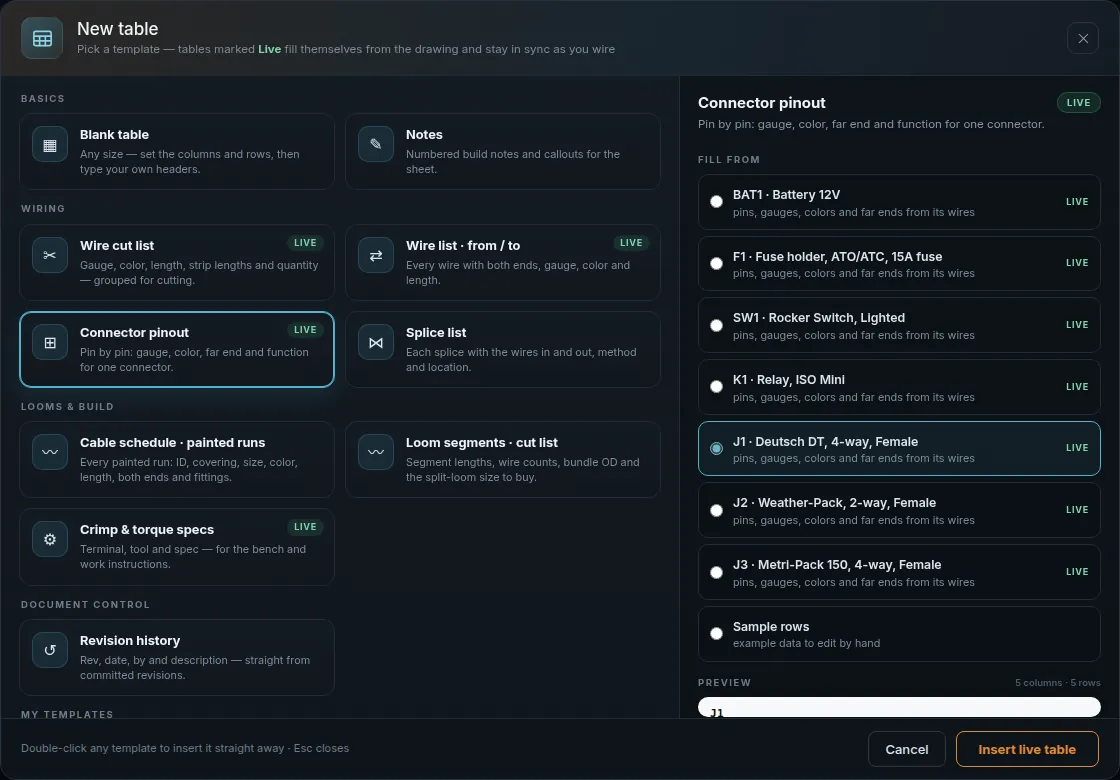Screen dimensions: 1120x780
Task: Click the LIVE label on K1 Relay row
Action: [x=1076, y=387]
